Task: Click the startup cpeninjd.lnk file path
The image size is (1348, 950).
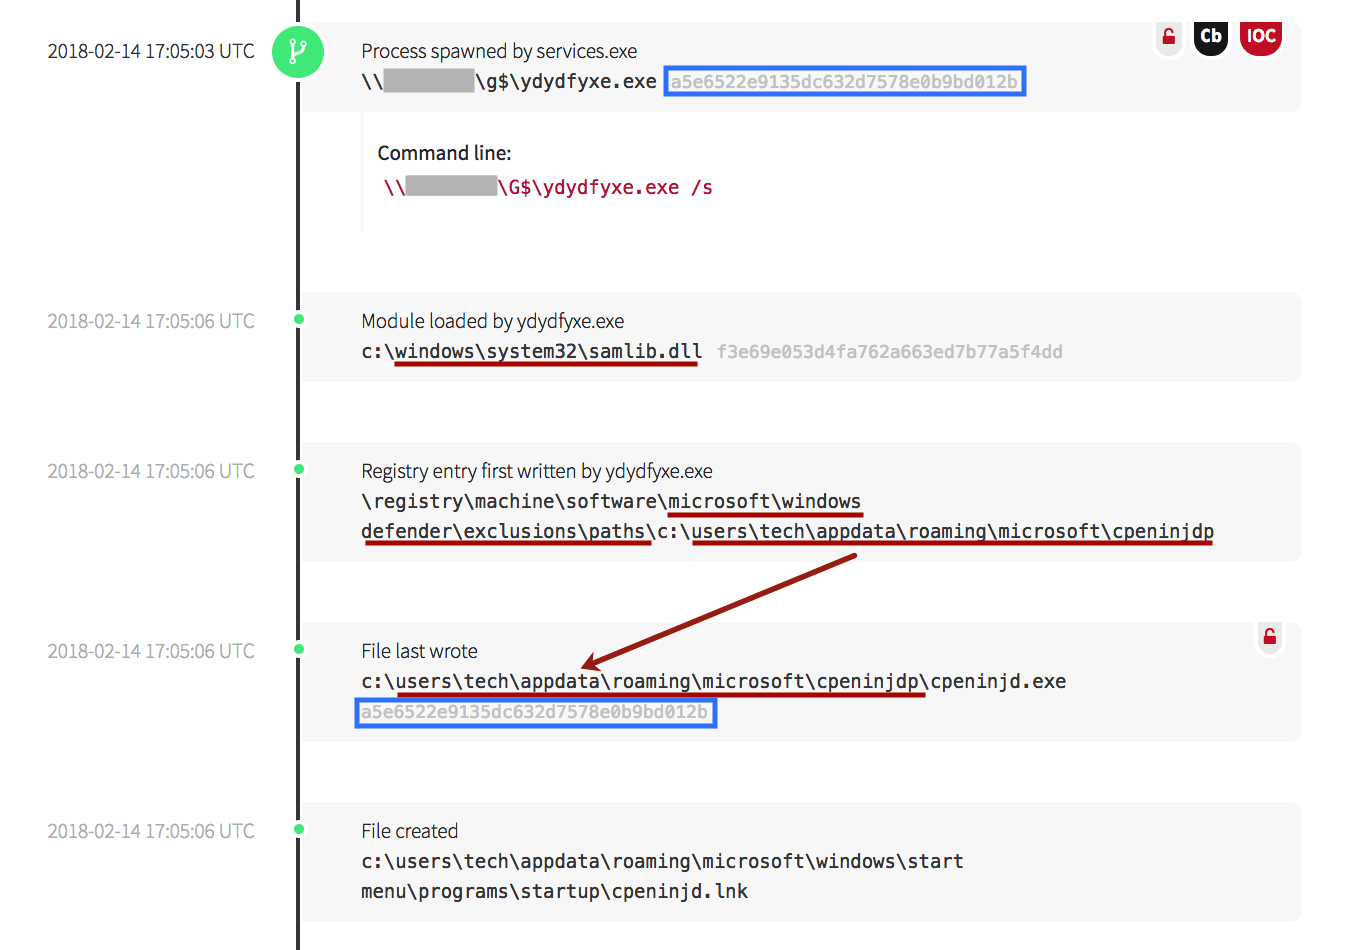Action: pyautogui.click(x=661, y=876)
